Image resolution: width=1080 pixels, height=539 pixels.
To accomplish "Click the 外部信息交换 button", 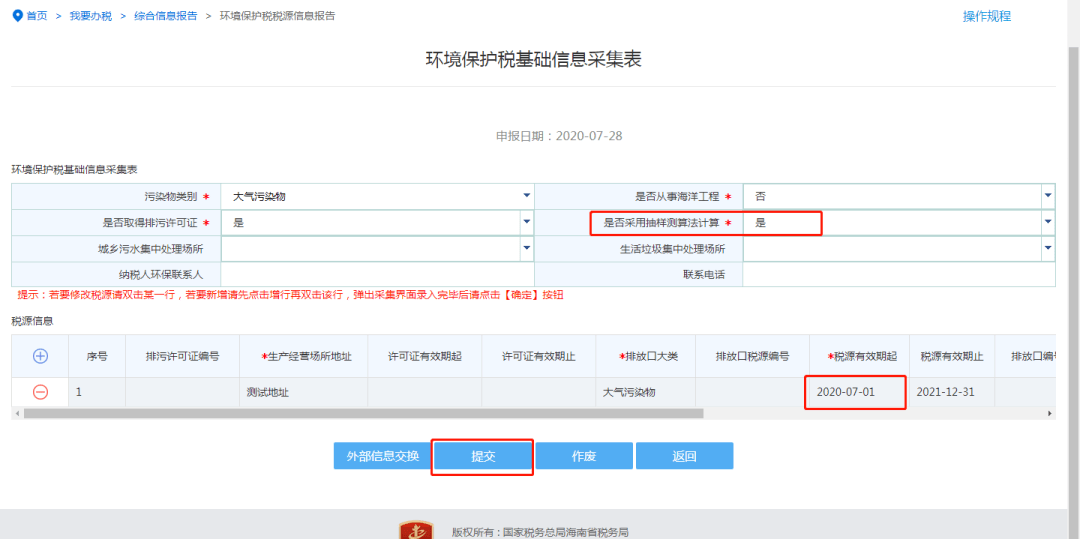I will tap(382, 456).
